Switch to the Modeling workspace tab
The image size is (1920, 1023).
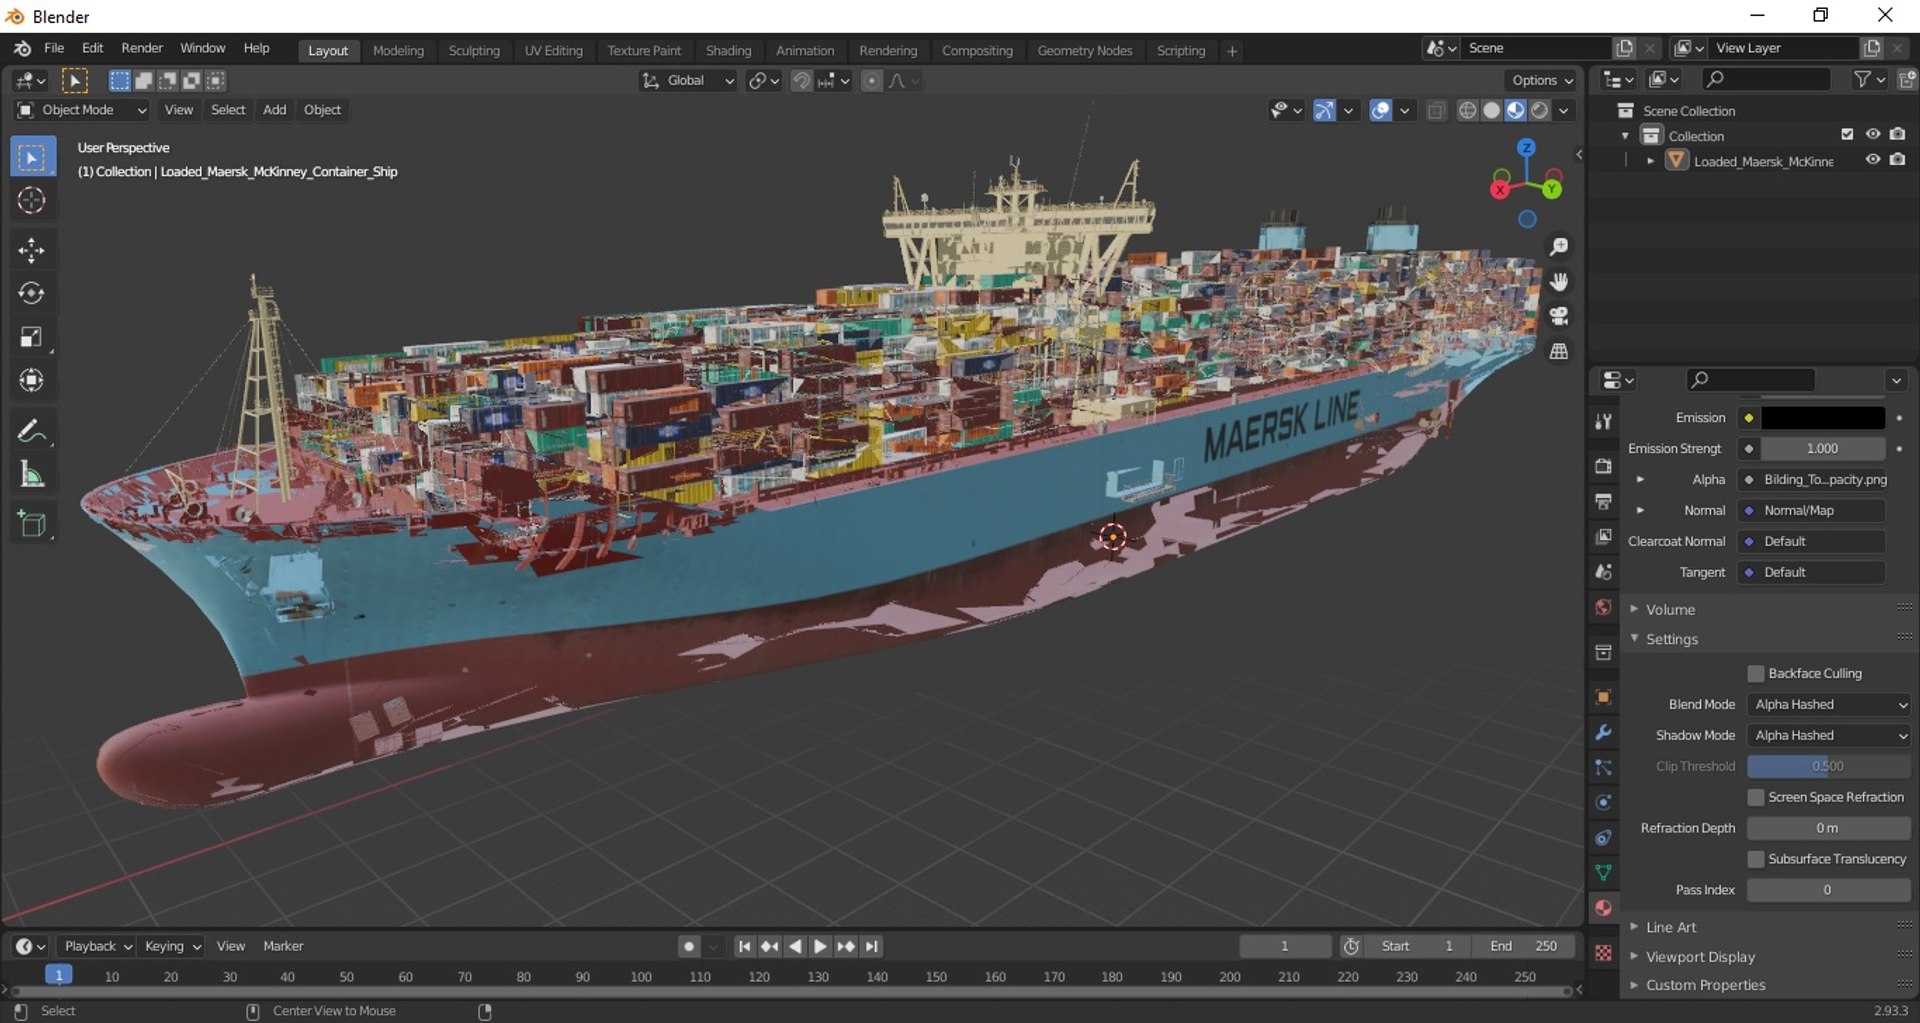pos(398,50)
